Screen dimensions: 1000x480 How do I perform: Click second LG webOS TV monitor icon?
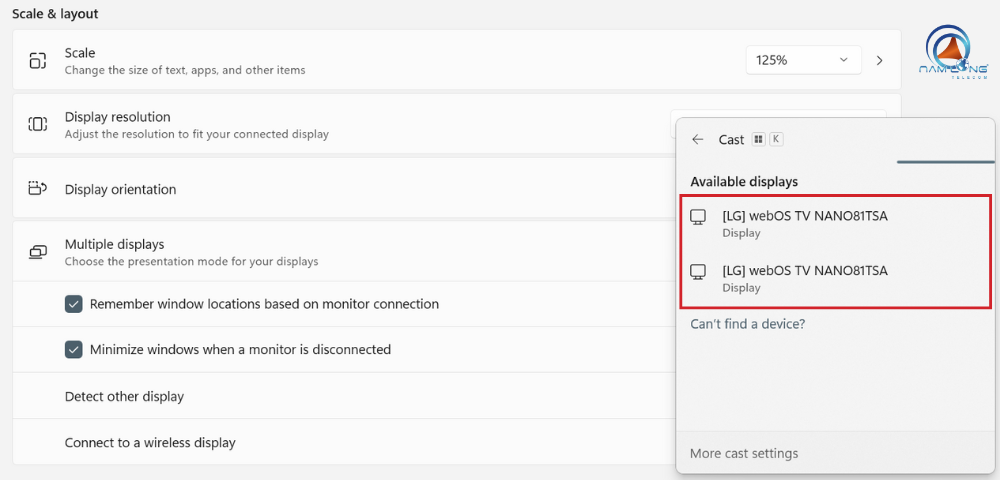point(699,272)
